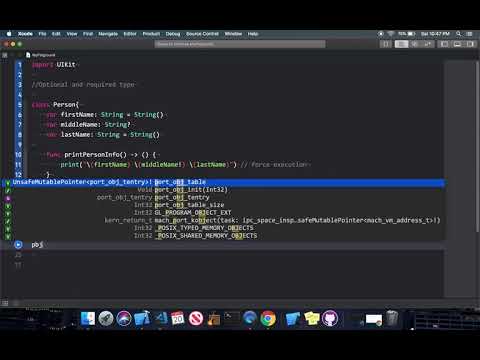Click the function icon beside port_obj_init
The width and height of the screenshot is (480, 360).
8,190
